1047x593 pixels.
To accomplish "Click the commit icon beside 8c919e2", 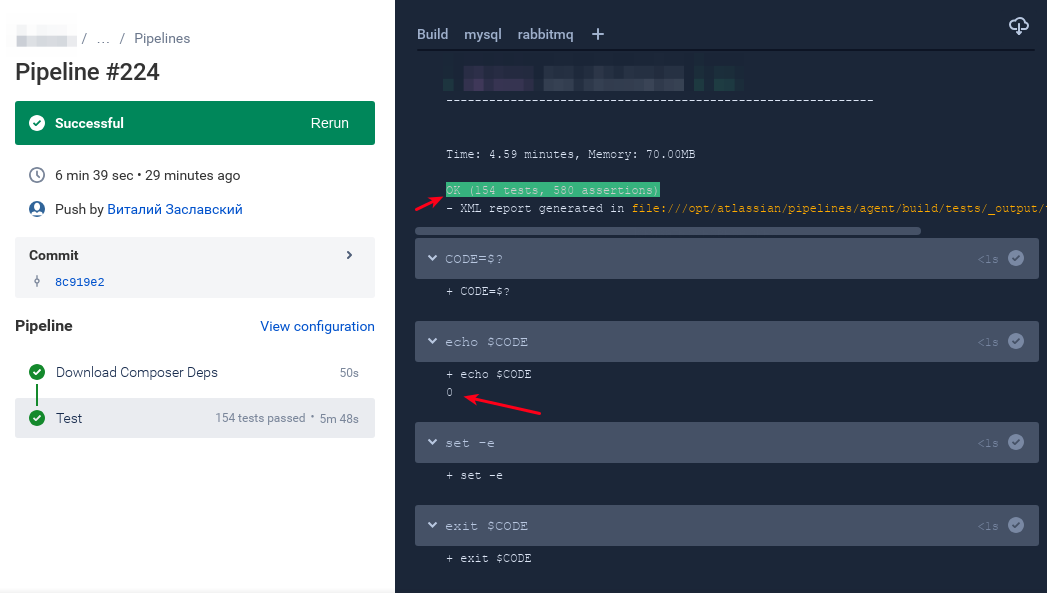I will (37, 282).
